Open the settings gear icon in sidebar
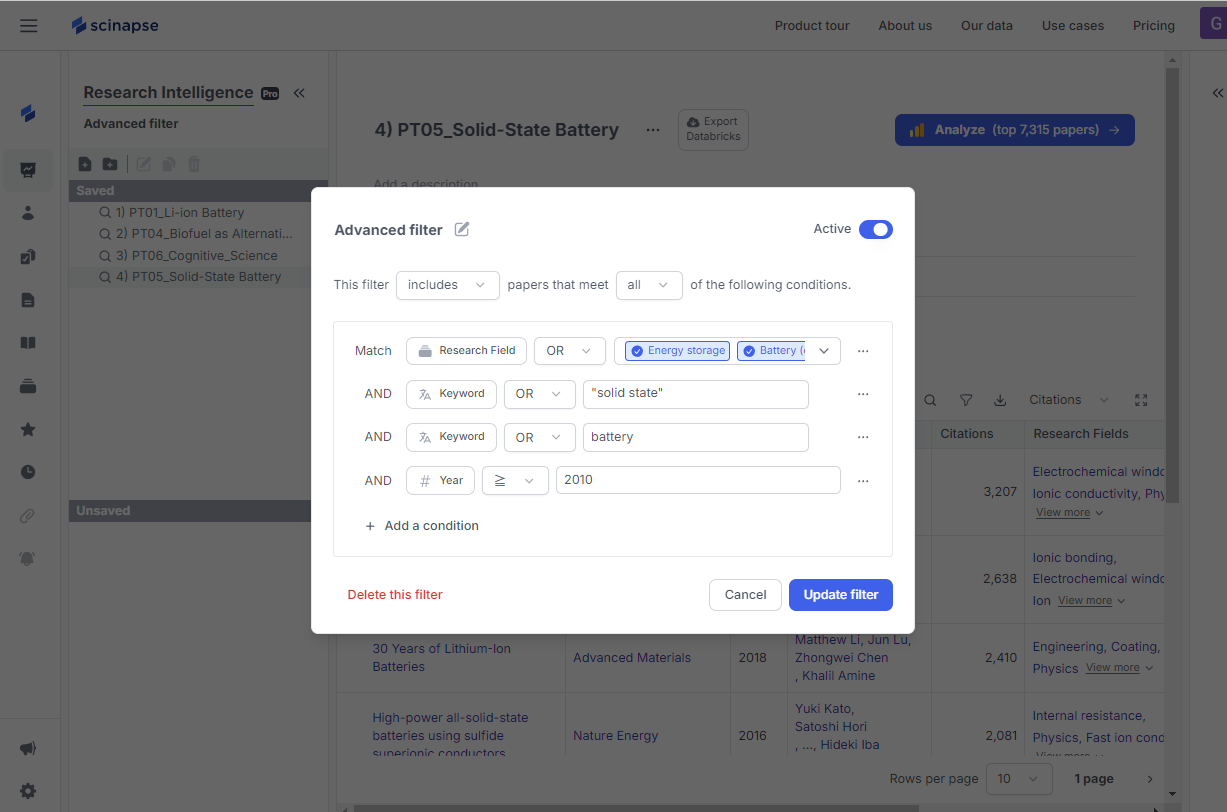Image resolution: width=1227 pixels, height=812 pixels. [x=28, y=791]
